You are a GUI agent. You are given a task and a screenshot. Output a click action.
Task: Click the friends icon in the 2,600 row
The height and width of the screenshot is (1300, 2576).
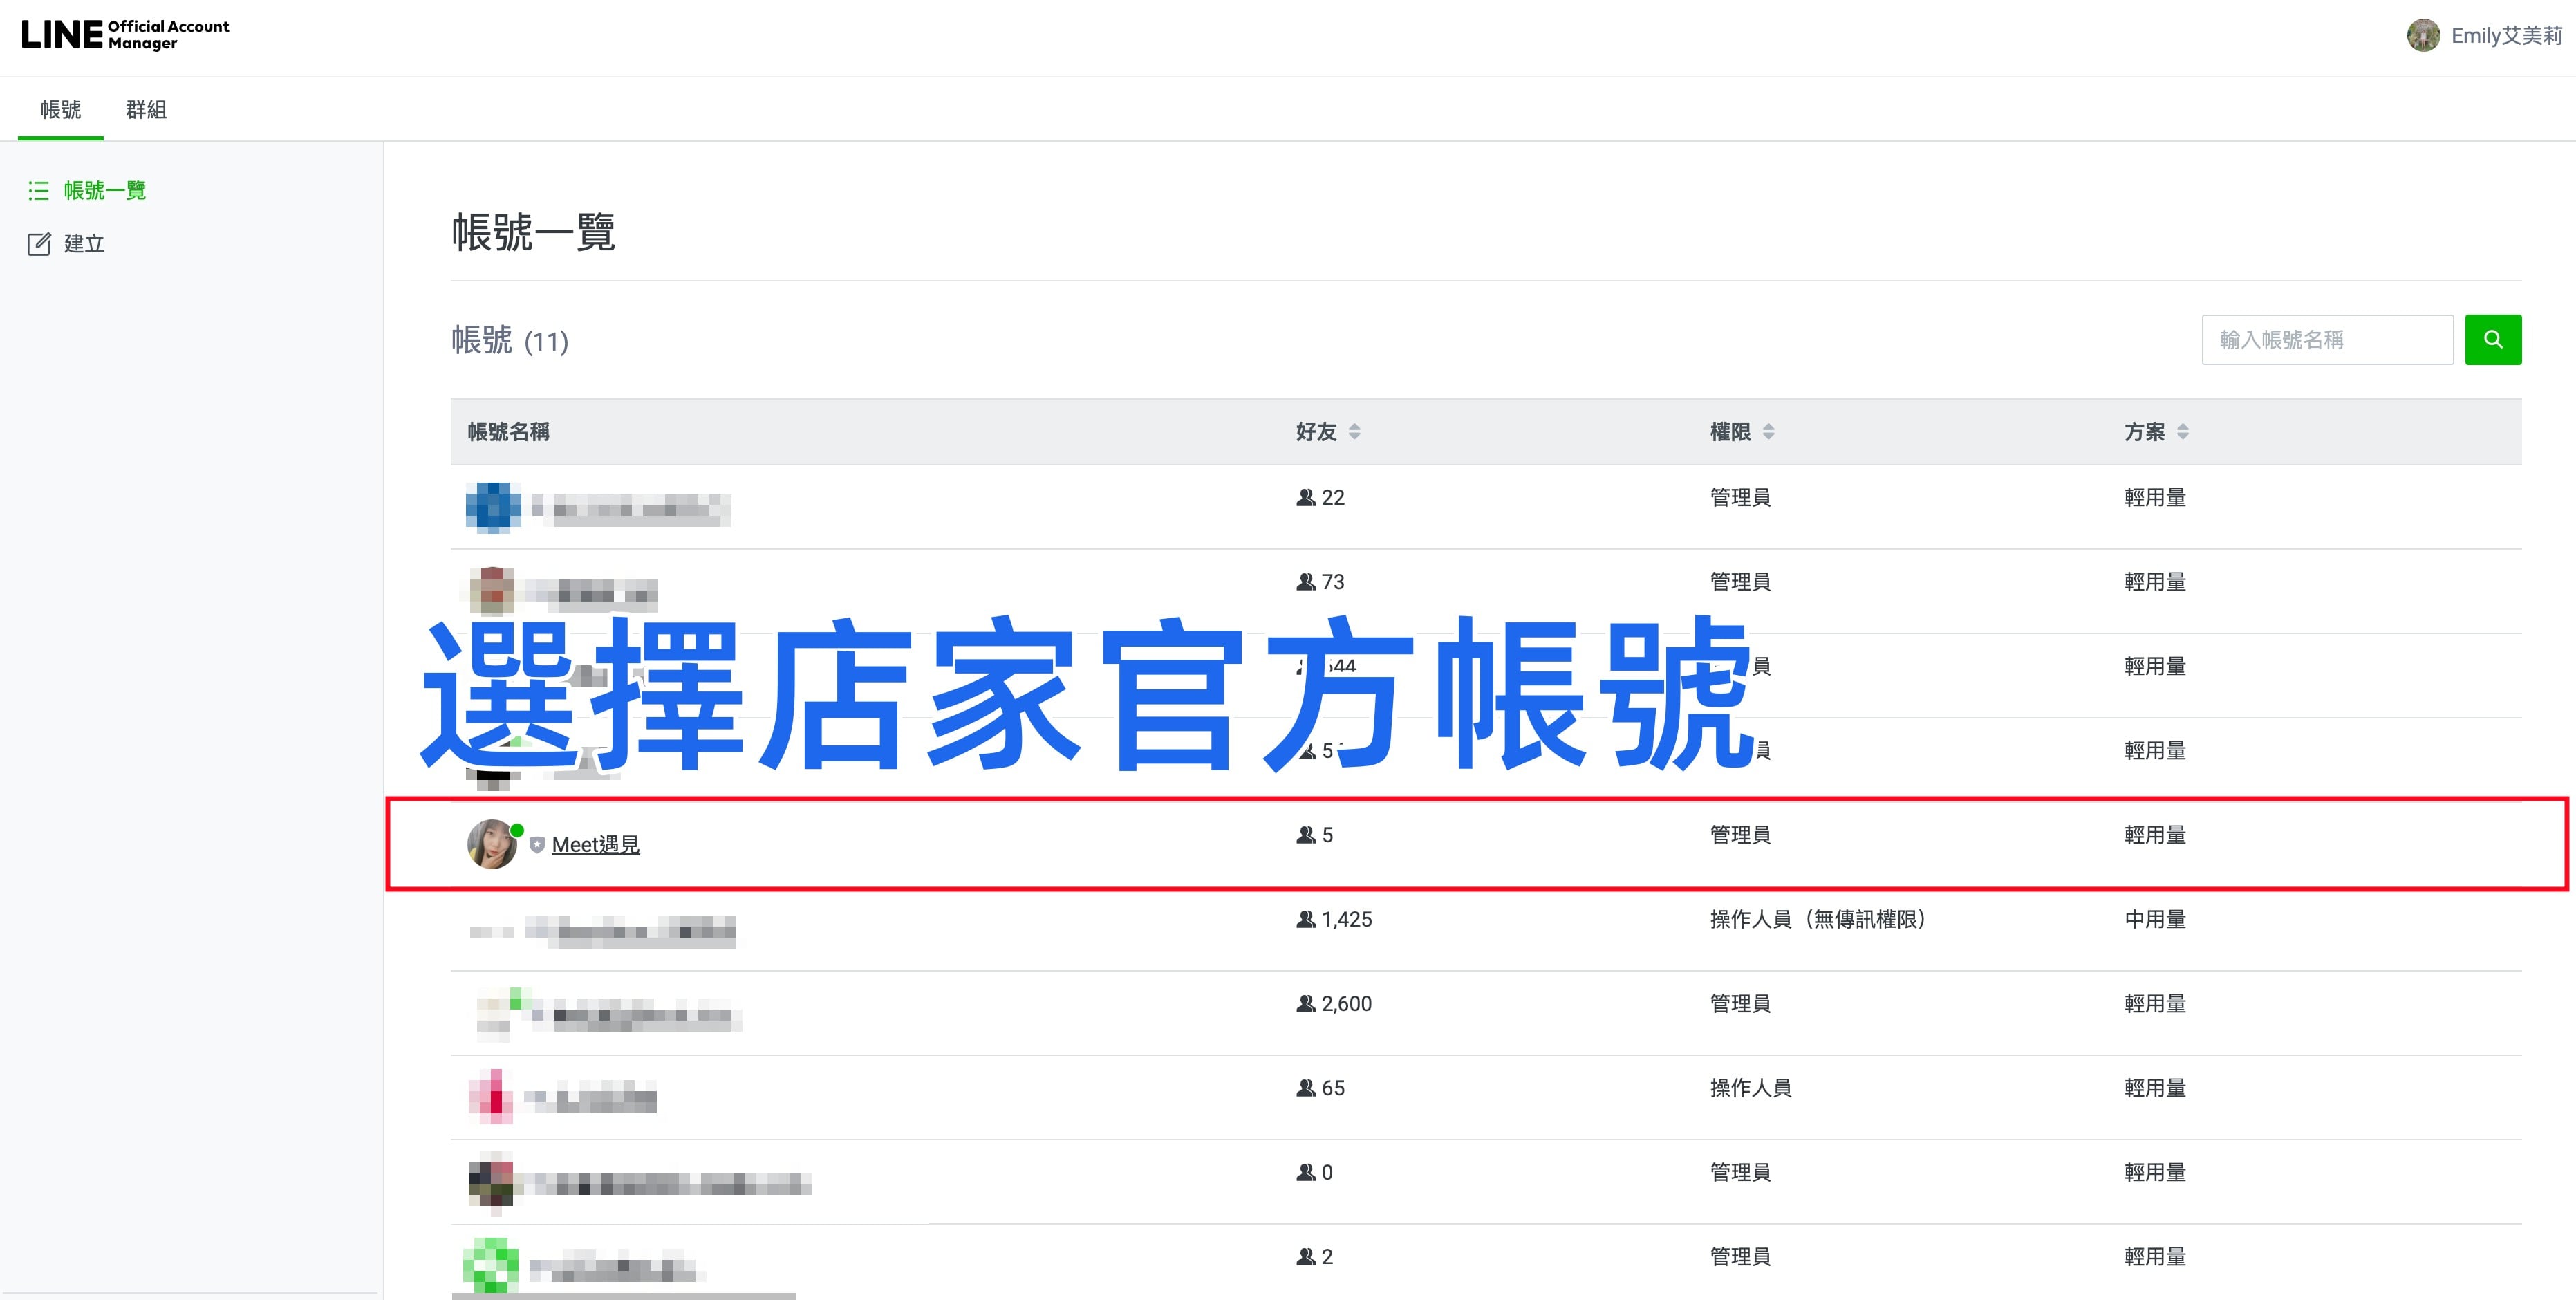tap(1305, 1003)
